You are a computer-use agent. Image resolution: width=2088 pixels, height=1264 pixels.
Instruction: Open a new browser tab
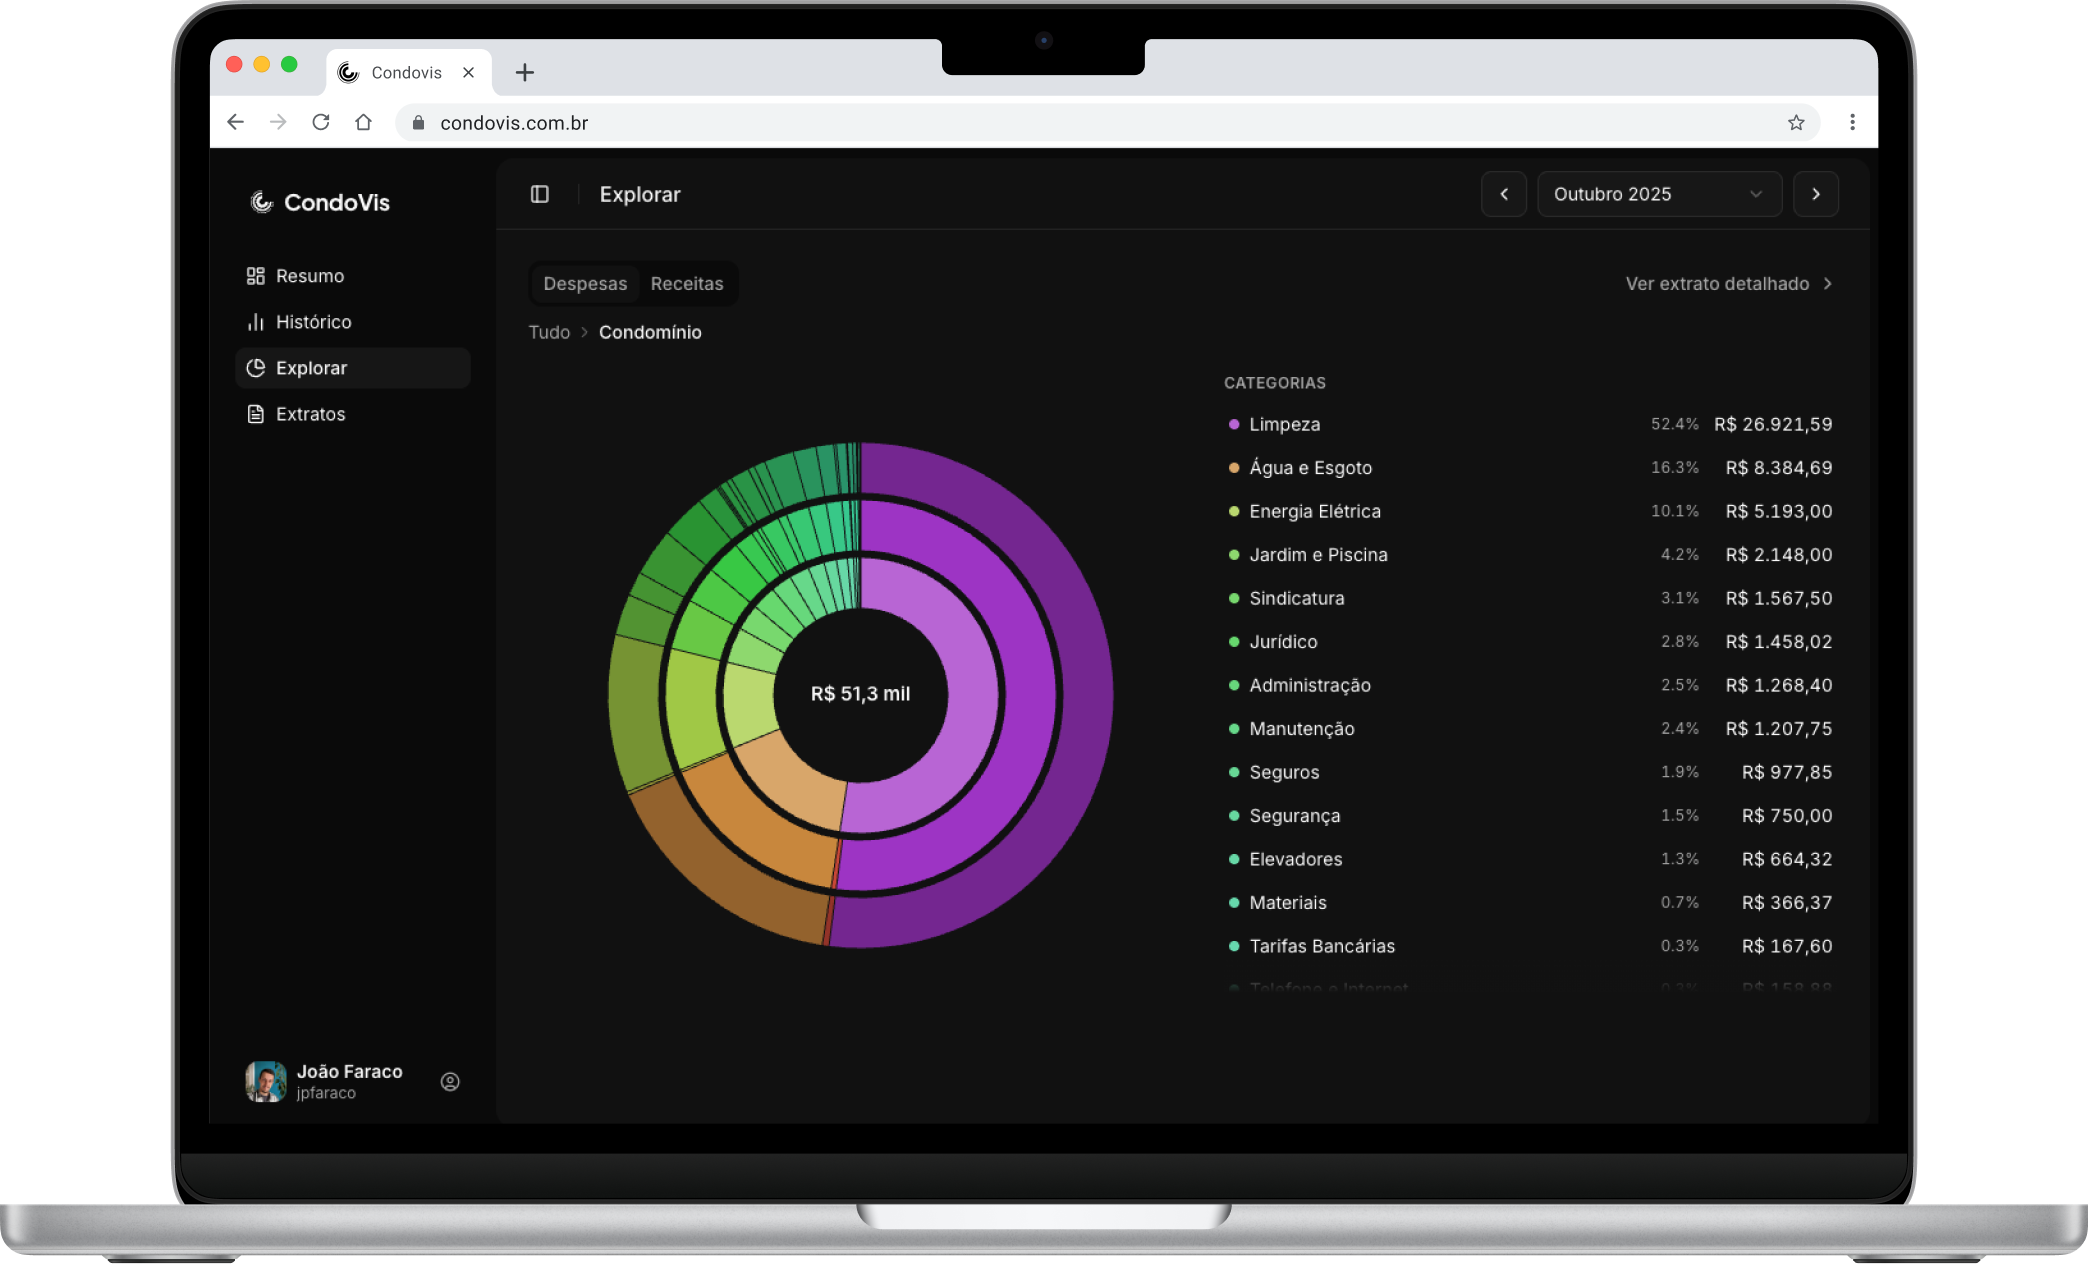(524, 72)
